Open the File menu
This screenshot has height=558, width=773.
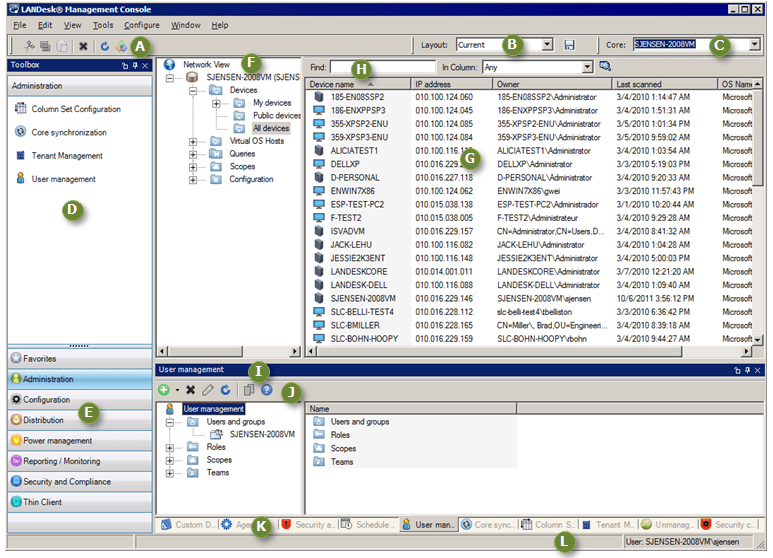tap(20, 25)
